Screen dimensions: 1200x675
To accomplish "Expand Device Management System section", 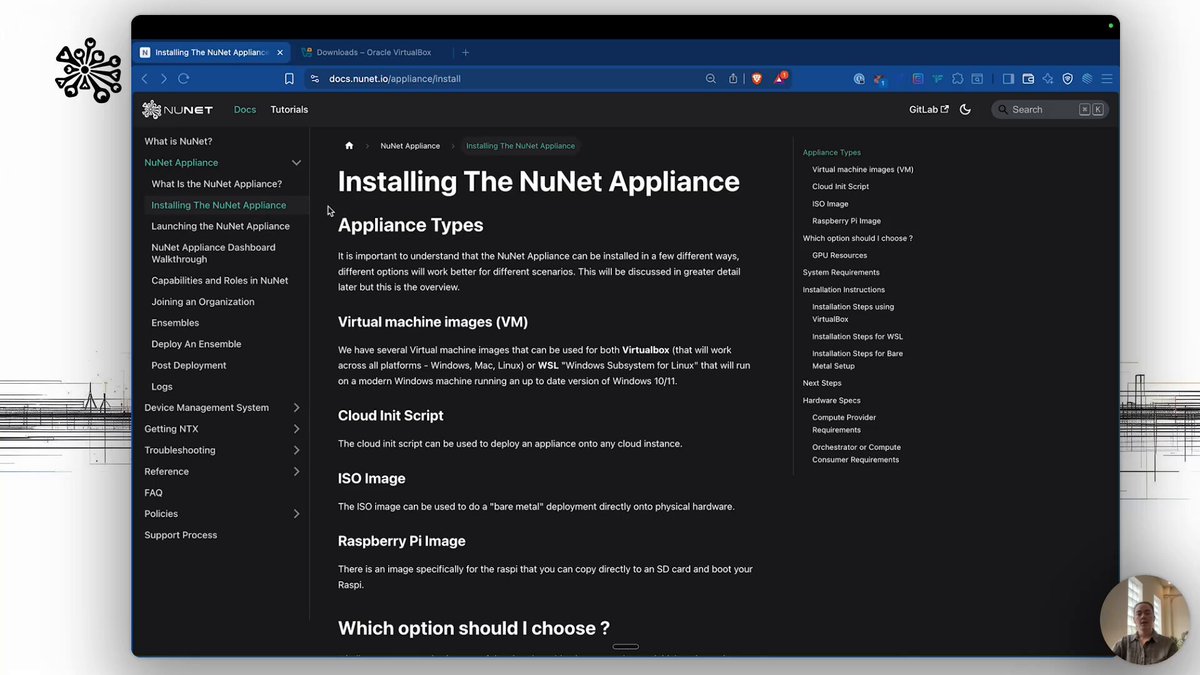I will click(x=296, y=408).
